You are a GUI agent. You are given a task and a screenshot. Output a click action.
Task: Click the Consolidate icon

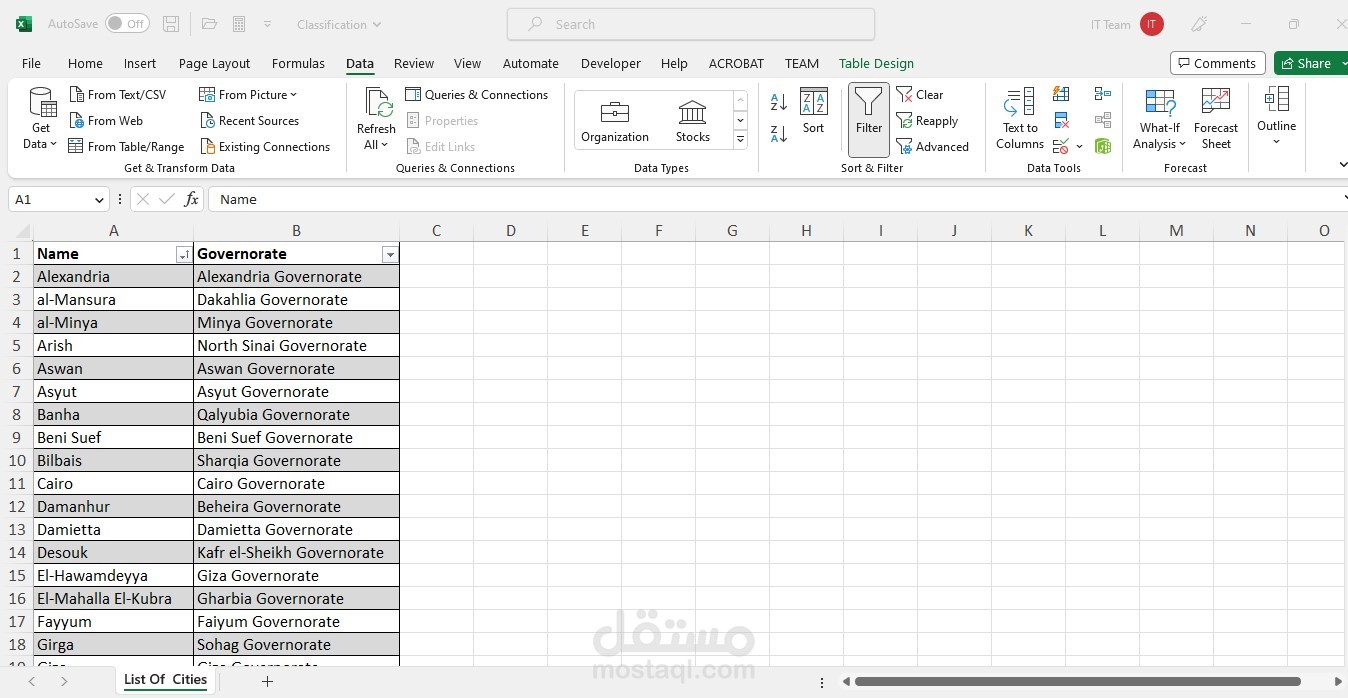click(x=1103, y=94)
